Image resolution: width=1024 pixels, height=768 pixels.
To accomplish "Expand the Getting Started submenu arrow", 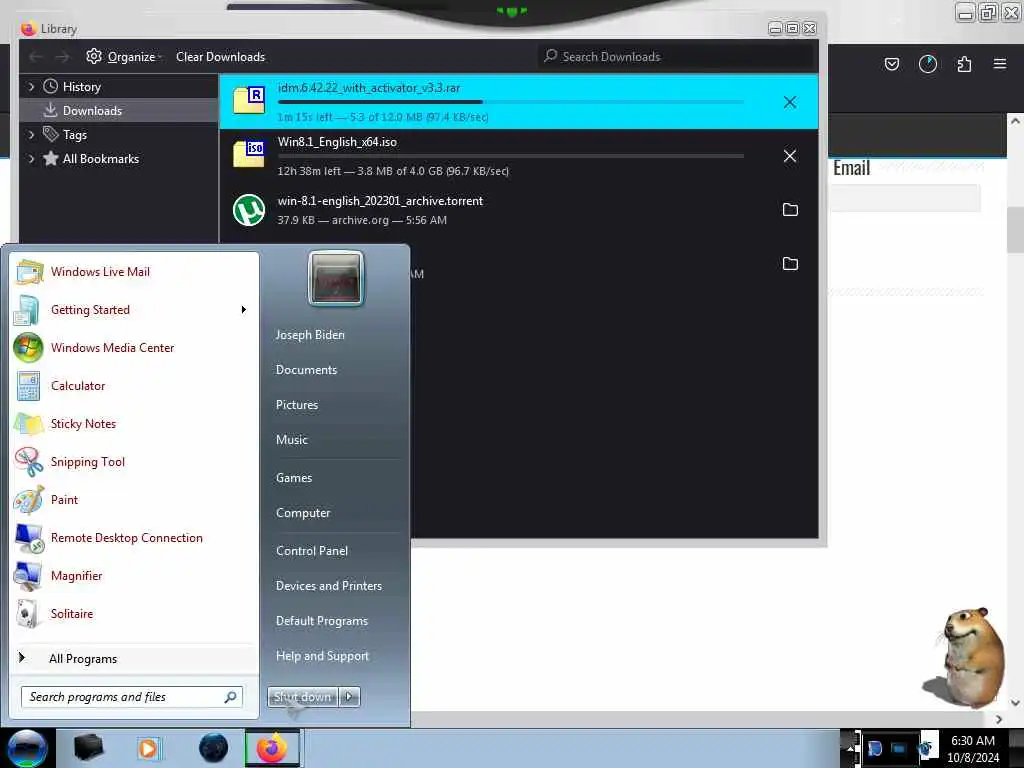I will (x=244, y=310).
